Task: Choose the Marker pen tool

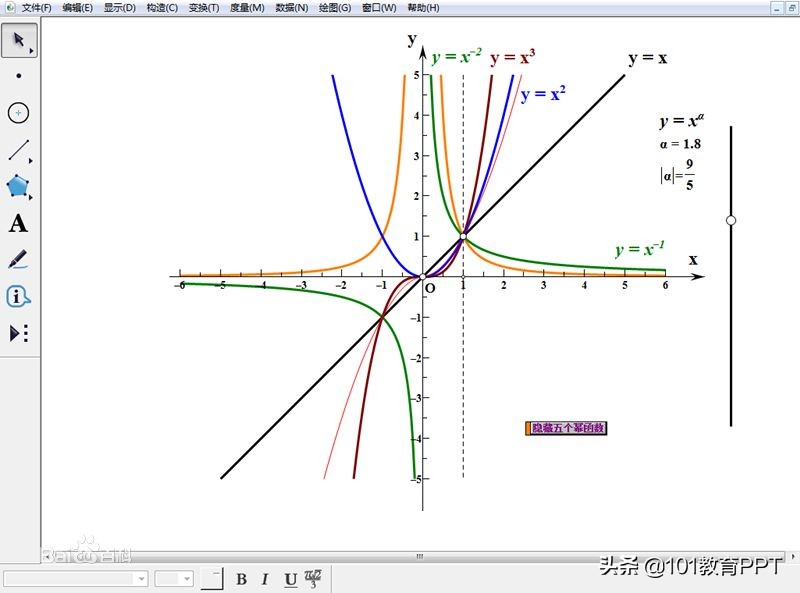Action: click(x=18, y=259)
